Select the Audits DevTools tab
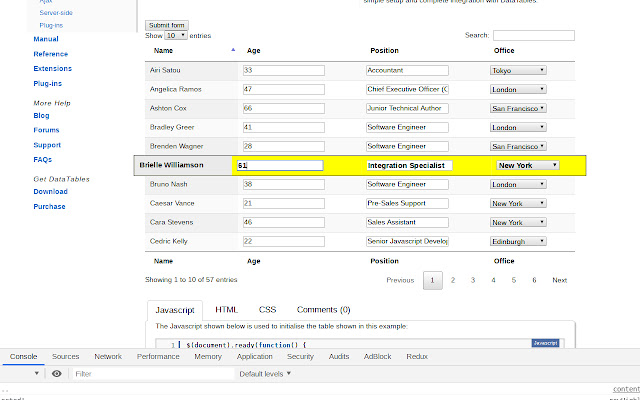The image size is (640, 400). (339, 356)
